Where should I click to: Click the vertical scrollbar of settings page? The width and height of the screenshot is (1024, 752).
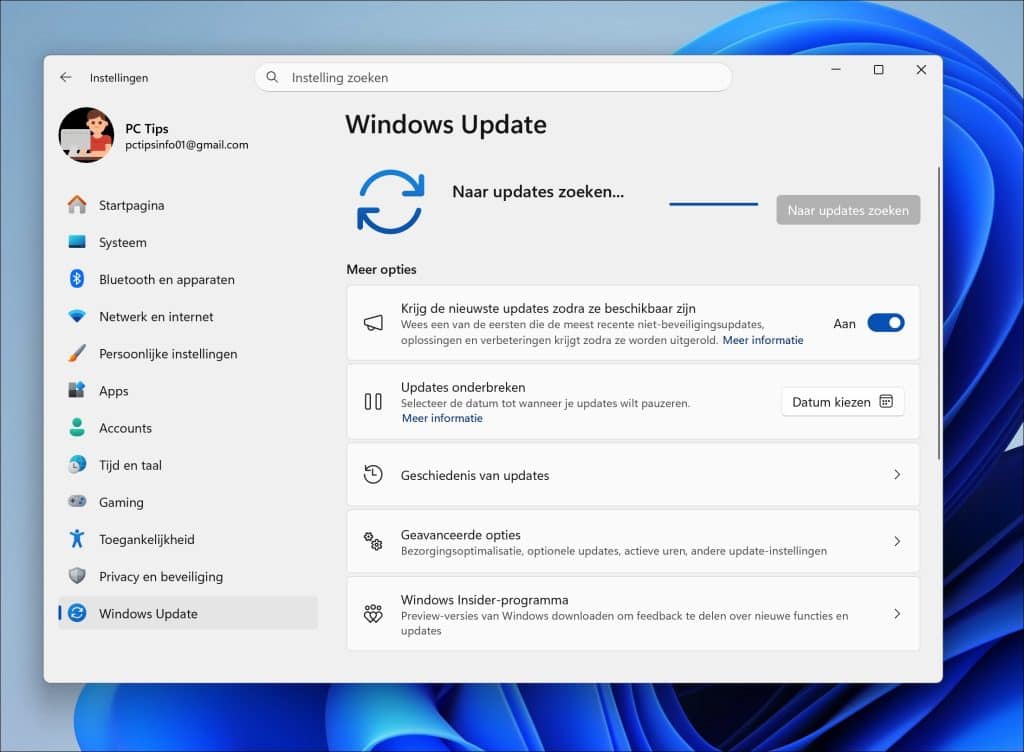click(x=939, y=313)
